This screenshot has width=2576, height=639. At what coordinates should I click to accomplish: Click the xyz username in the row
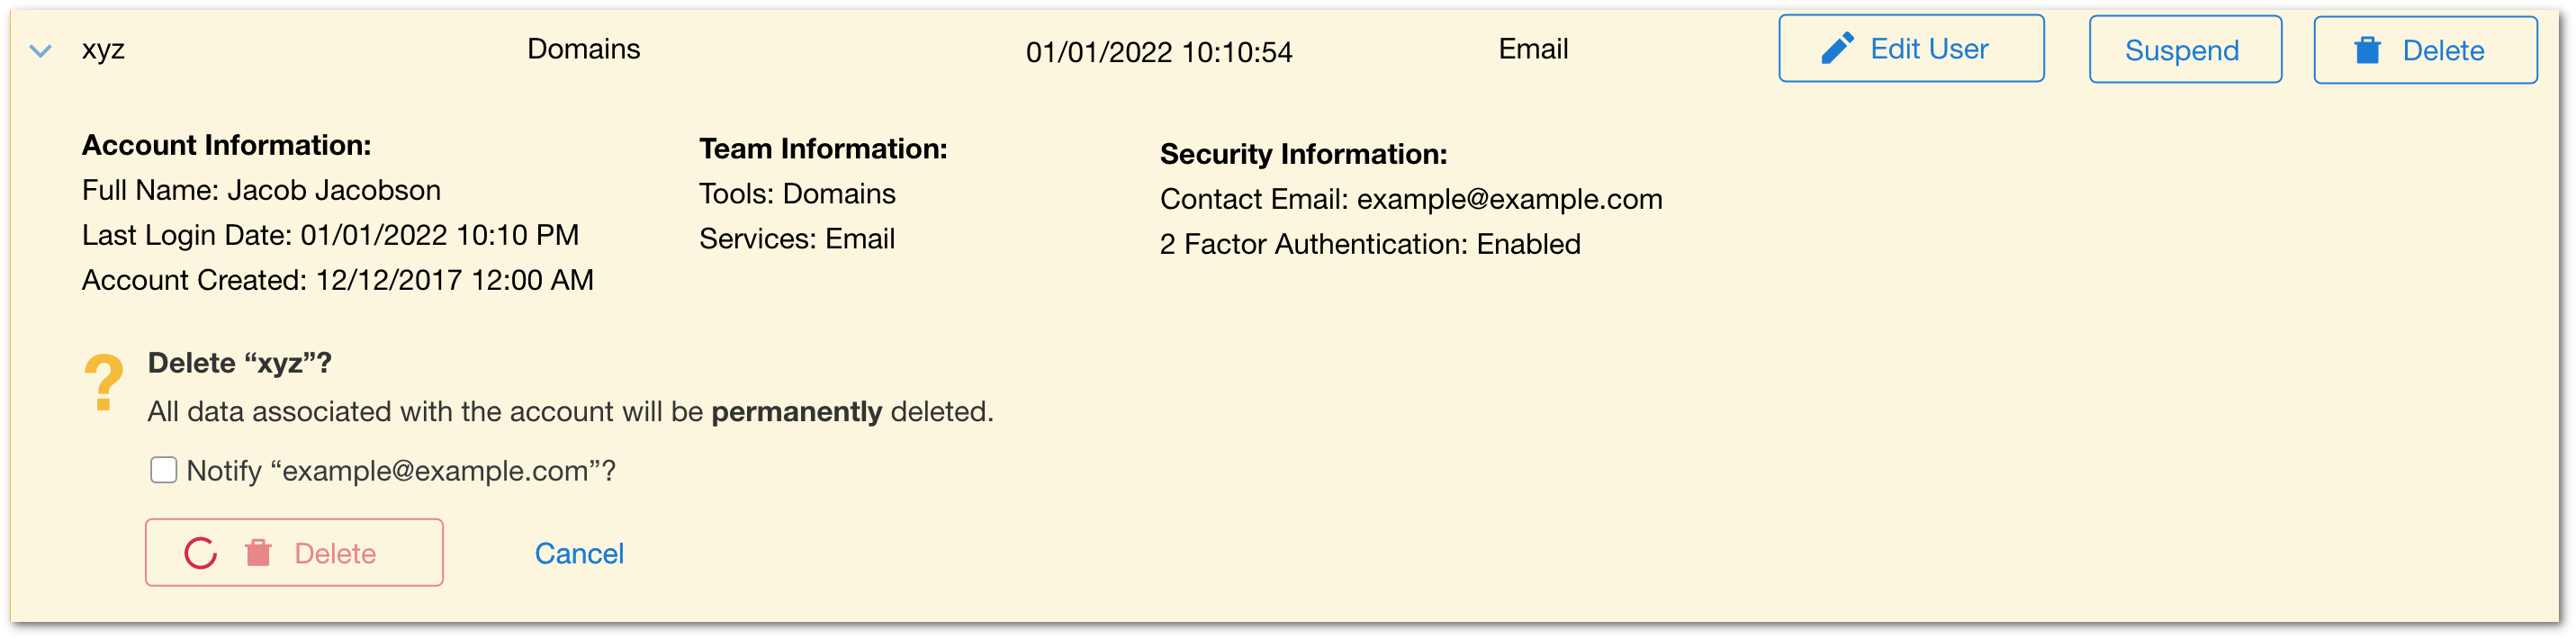[x=103, y=50]
